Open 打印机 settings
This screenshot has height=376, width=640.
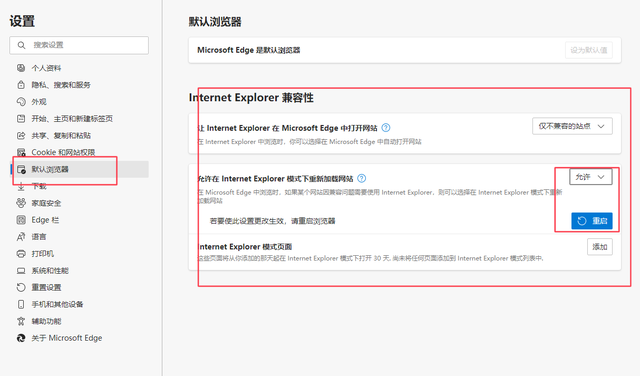[x=80, y=254]
